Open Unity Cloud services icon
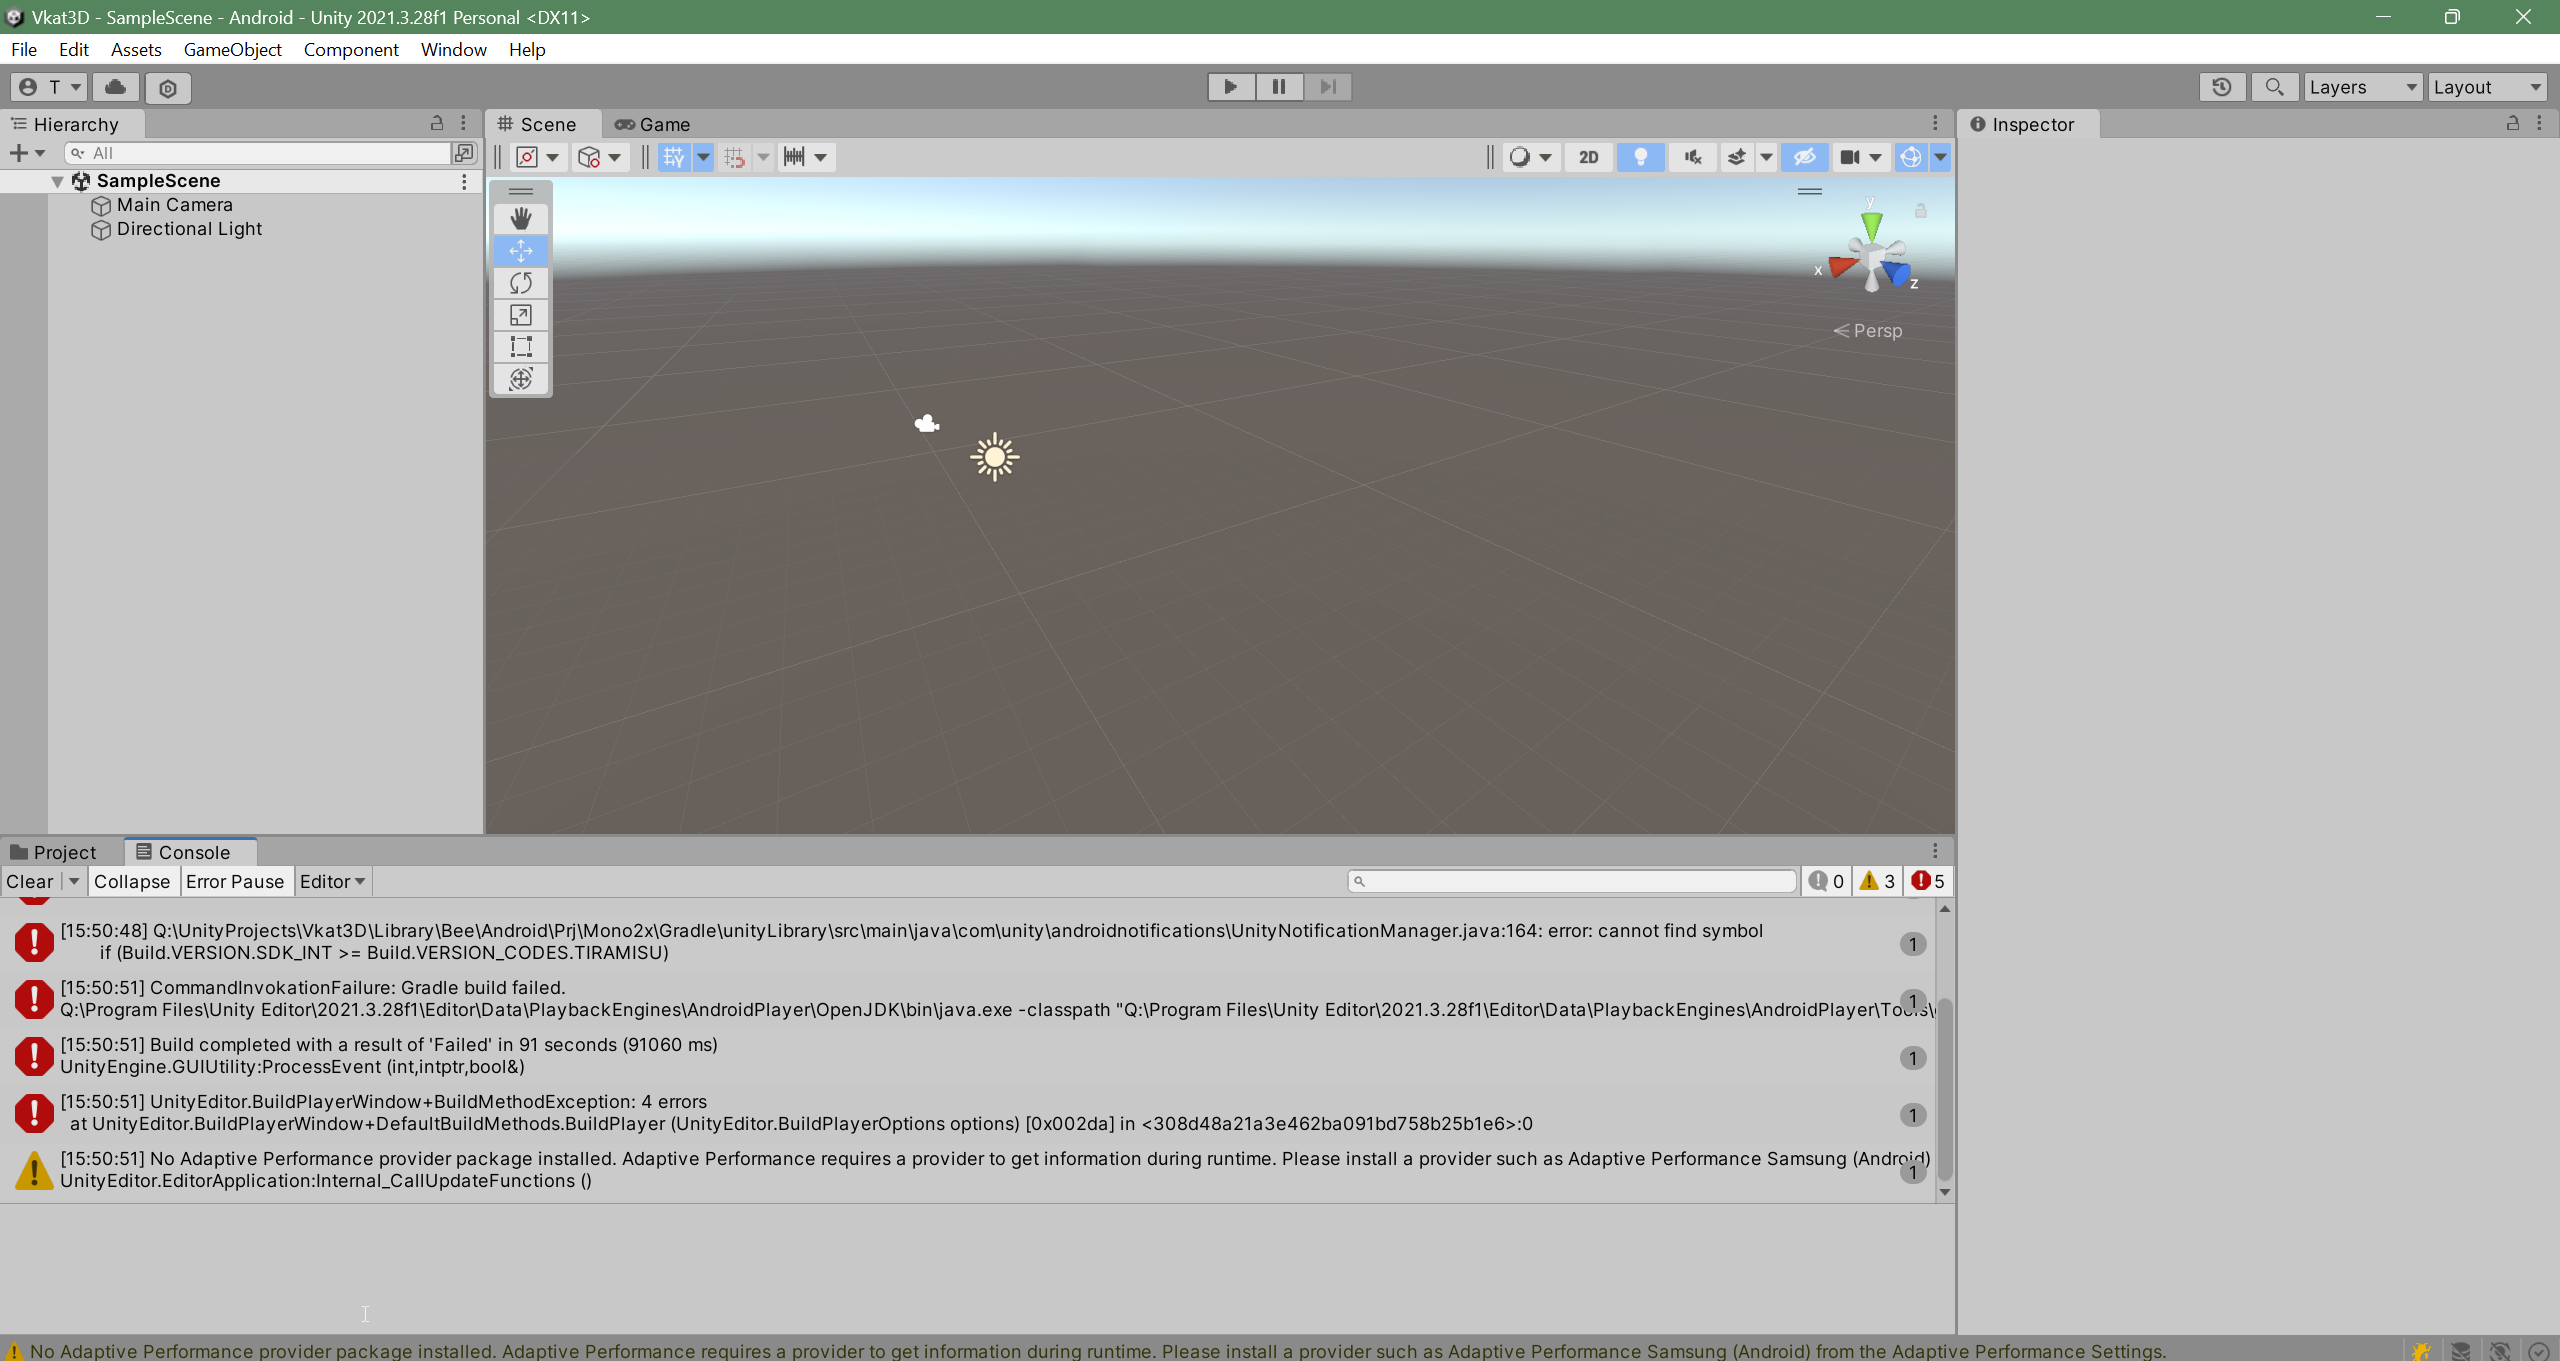2560x1361 pixels. coord(116,87)
